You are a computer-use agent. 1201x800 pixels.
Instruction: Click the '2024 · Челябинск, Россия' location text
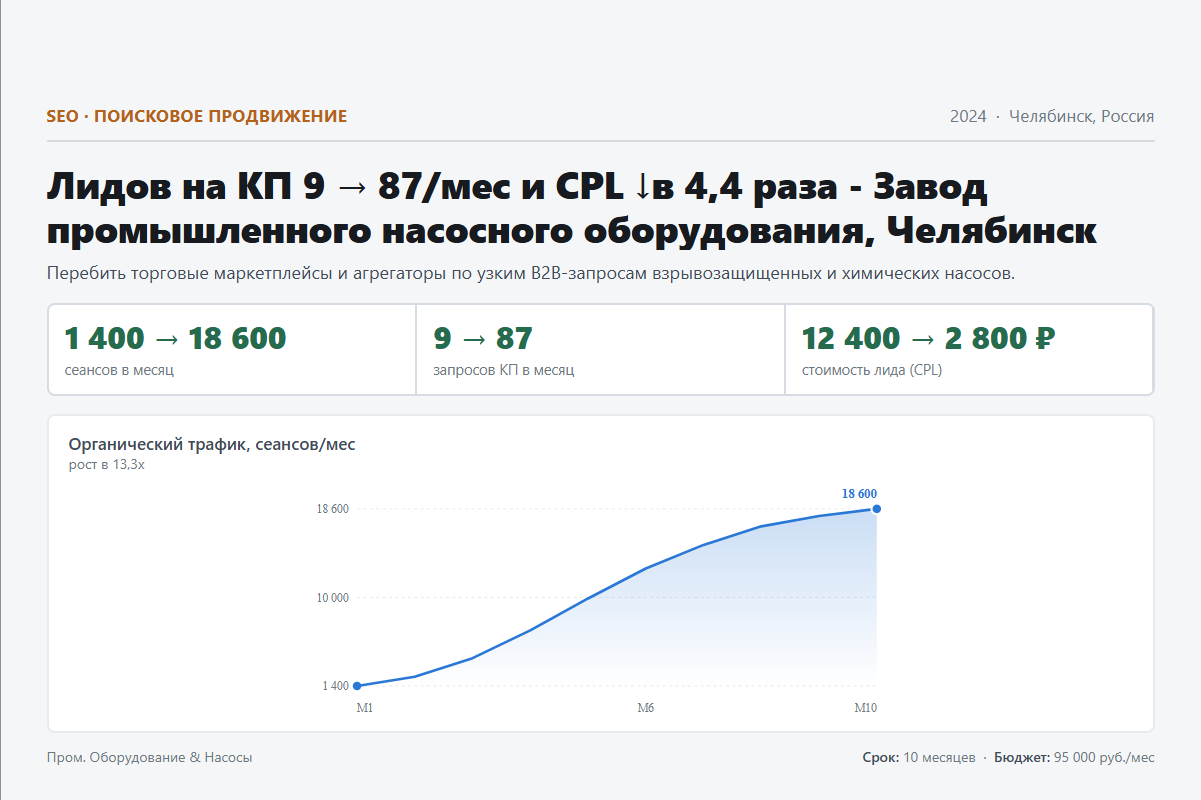pyautogui.click(x=1052, y=116)
